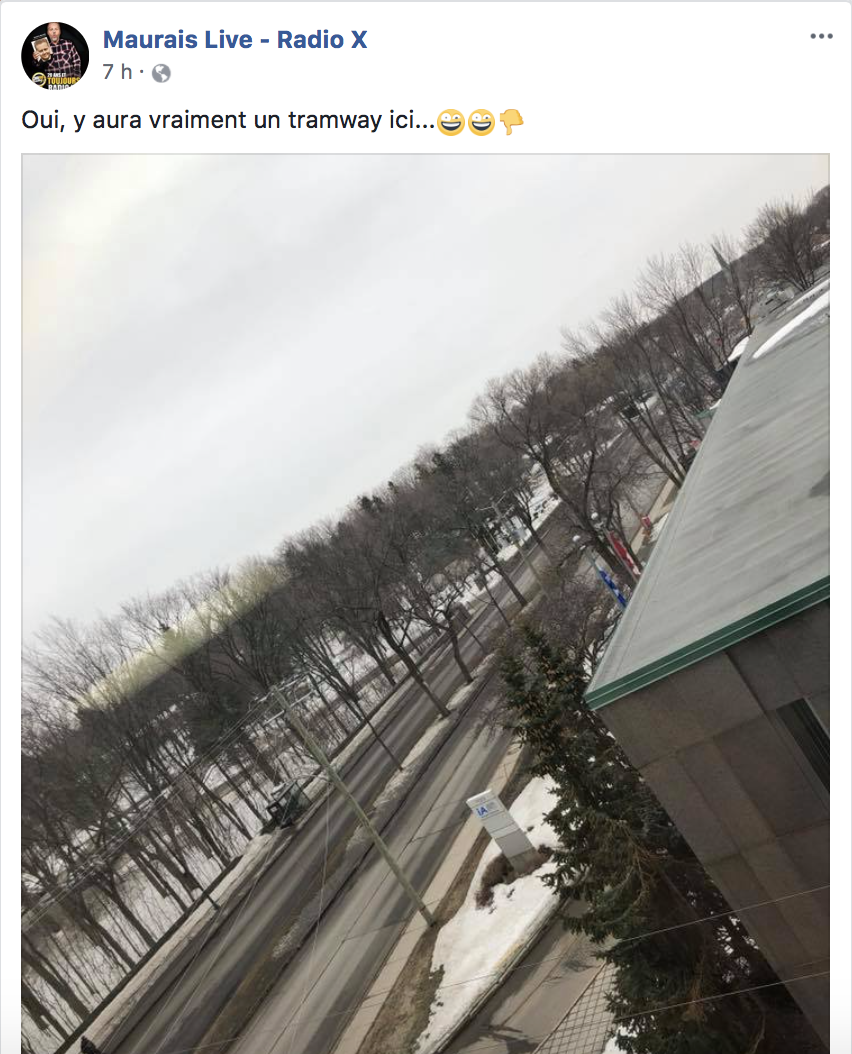The width and height of the screenshot is (852, 1054).
Task: Click the red flag in the photo
Action: coord(625,553)
